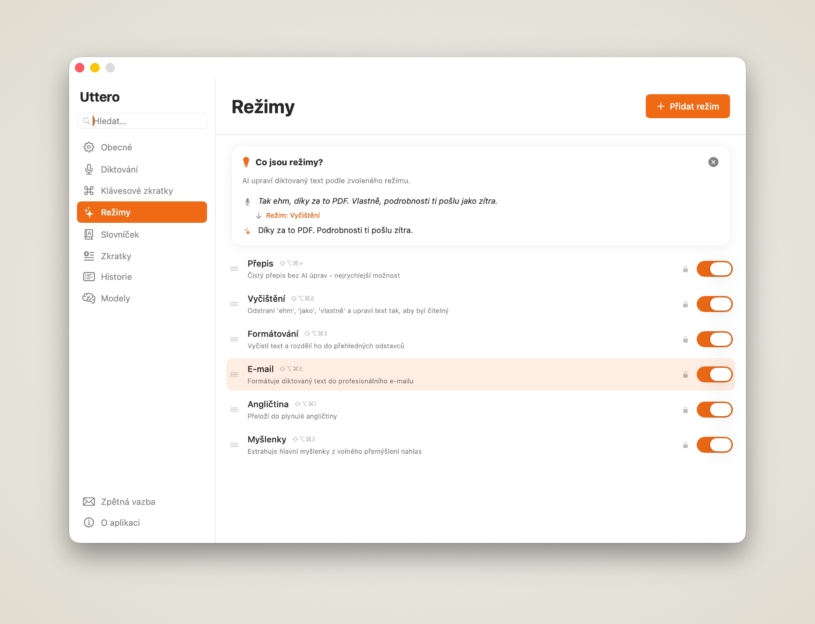Viewport: 815px width, 624px height.
Task: Toggle the Myšlenky mode switch
Action: (714, 445)
